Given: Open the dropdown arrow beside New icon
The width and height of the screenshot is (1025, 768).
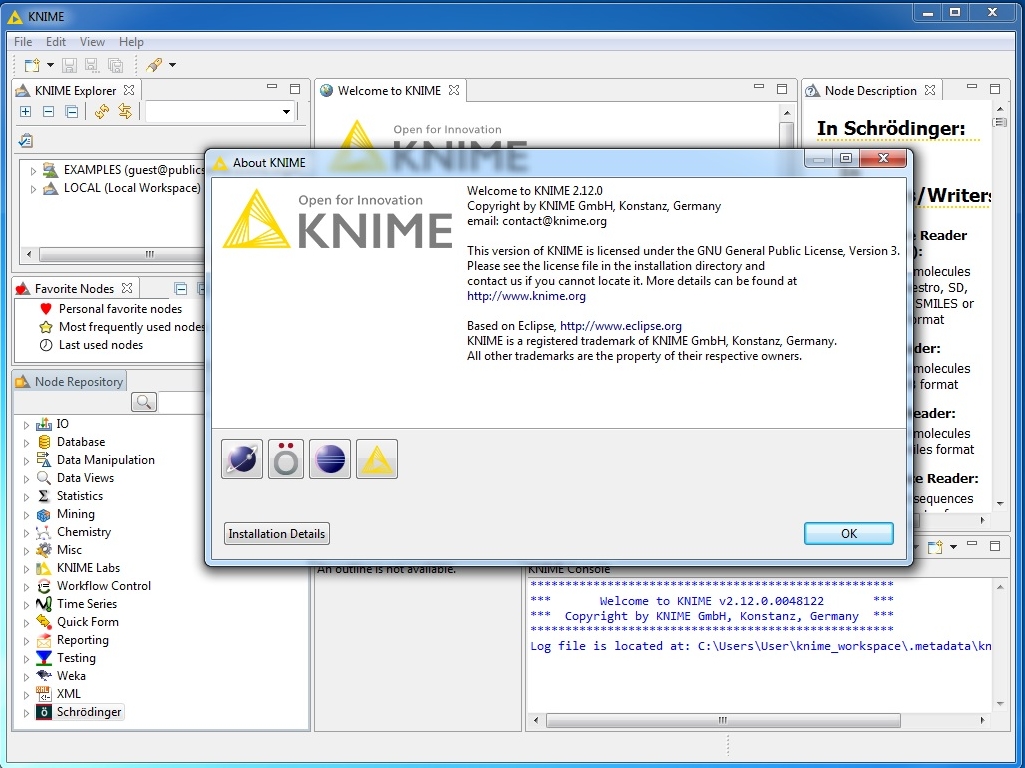Looking at the screenshot, I should (x=50, y=65).
